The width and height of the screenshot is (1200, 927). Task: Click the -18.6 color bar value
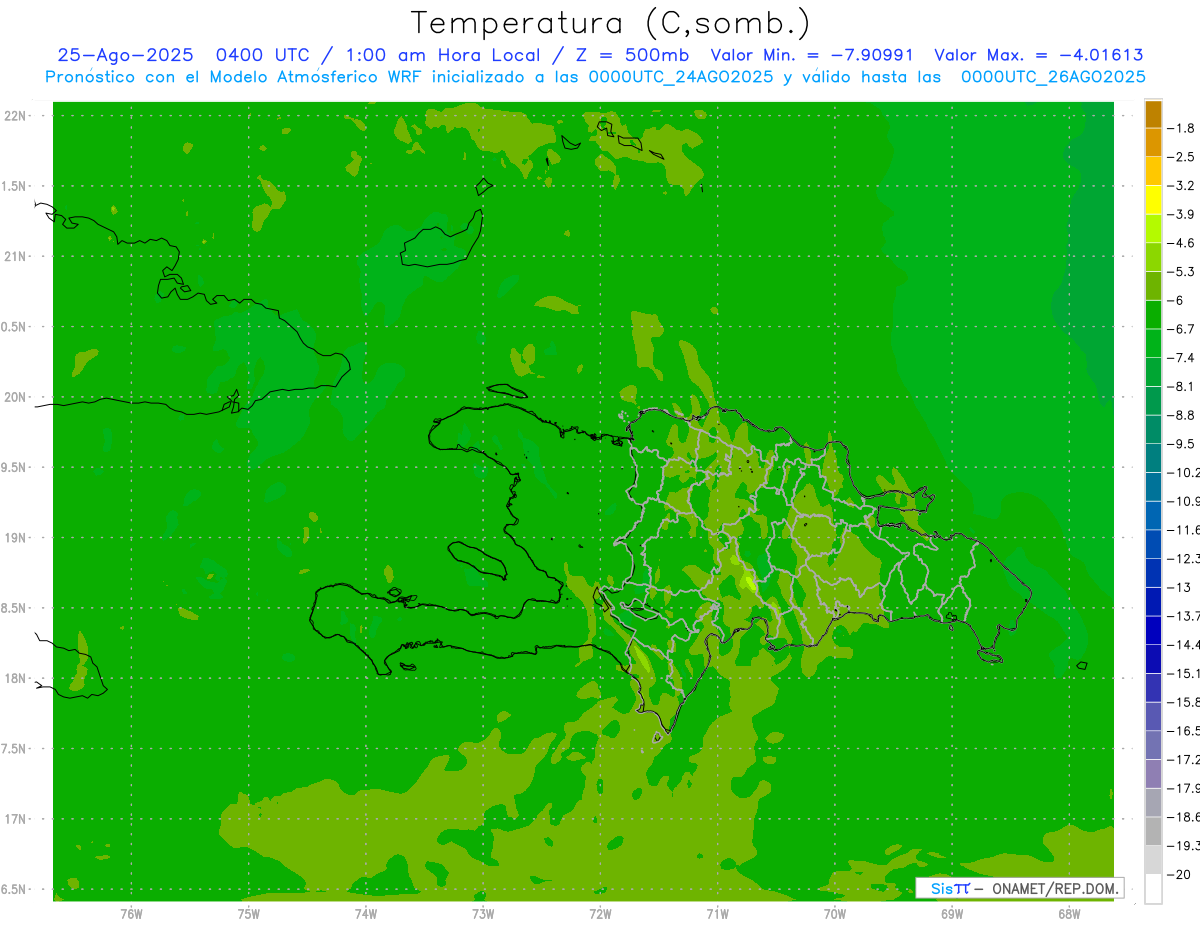(1183, 817)
